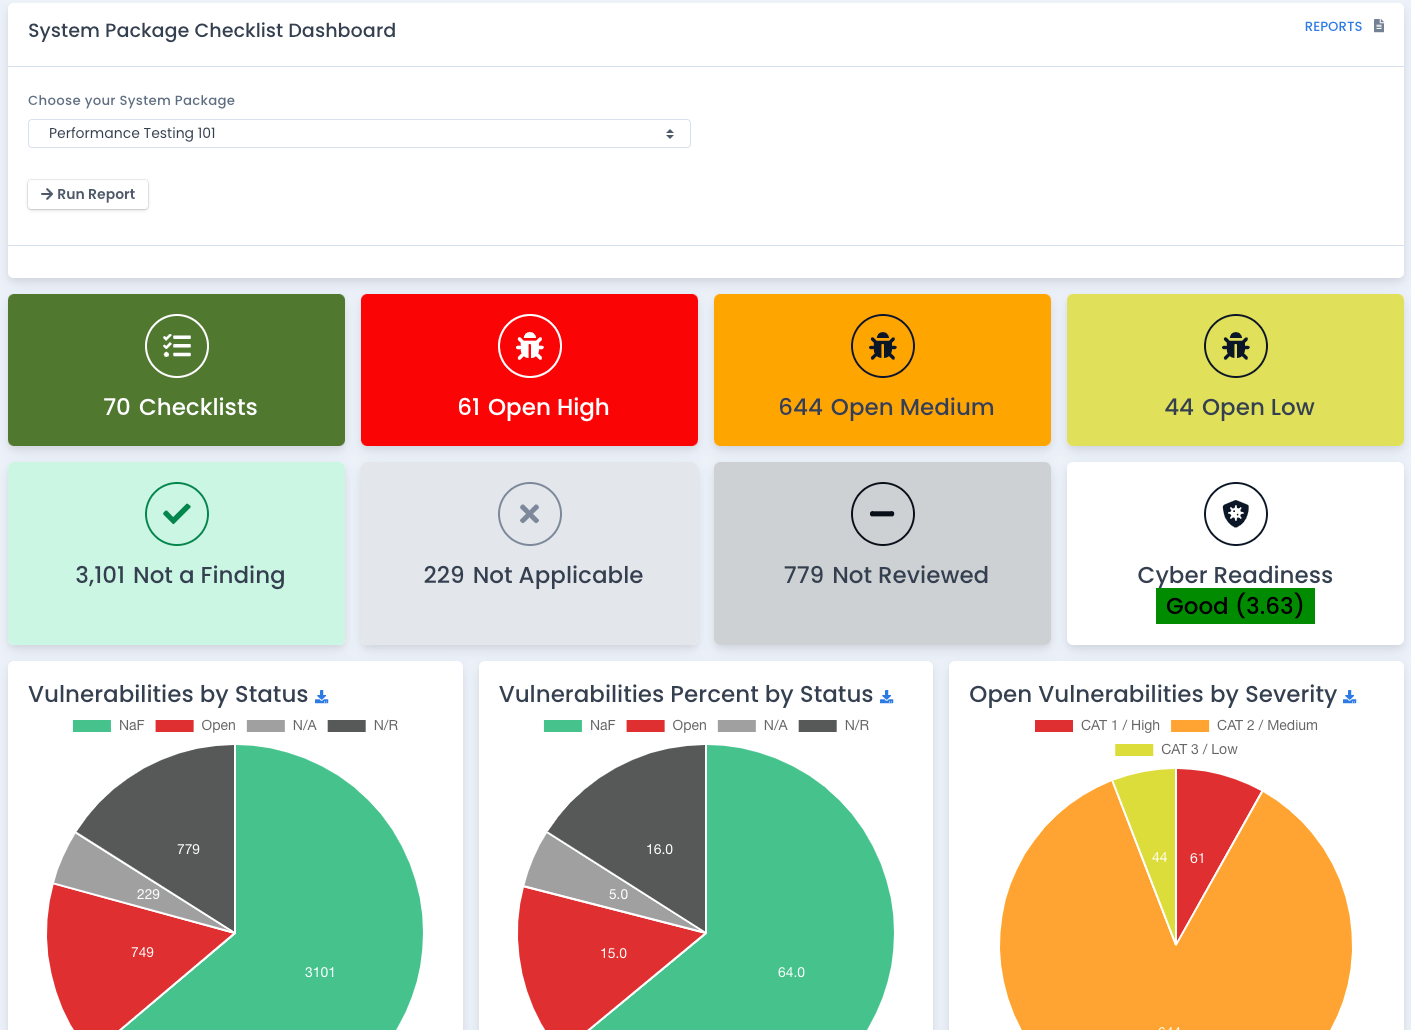This screenshot has width=1411, height=1030.
Task: Click the Vulnerabilities Percent by Status heading
Action: pos(686,695)
